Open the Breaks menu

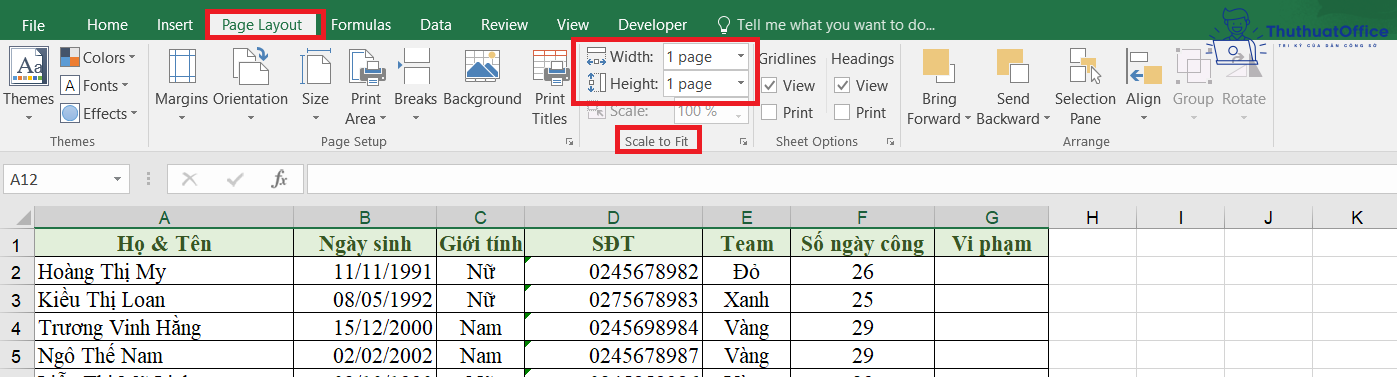pos(415,84)
